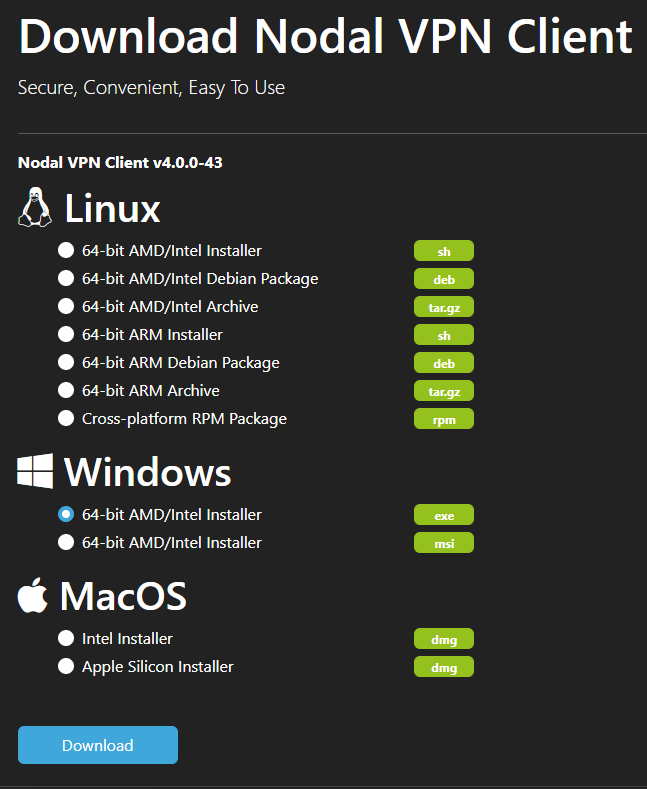Click the dmg badge beside Apple Silicon Installer

(x=444, y=667)
